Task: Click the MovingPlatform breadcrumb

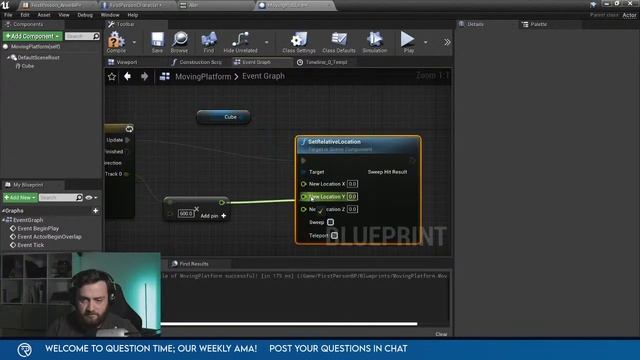Action: coord(203,76)
